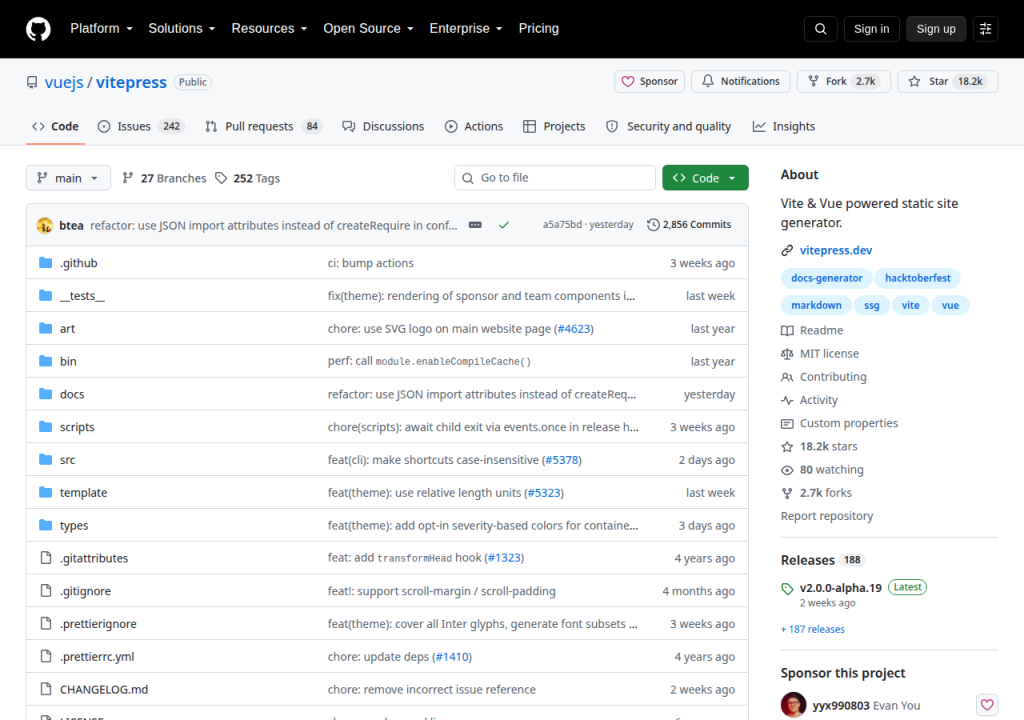Open the + 187 releases link

pos(812,629)
